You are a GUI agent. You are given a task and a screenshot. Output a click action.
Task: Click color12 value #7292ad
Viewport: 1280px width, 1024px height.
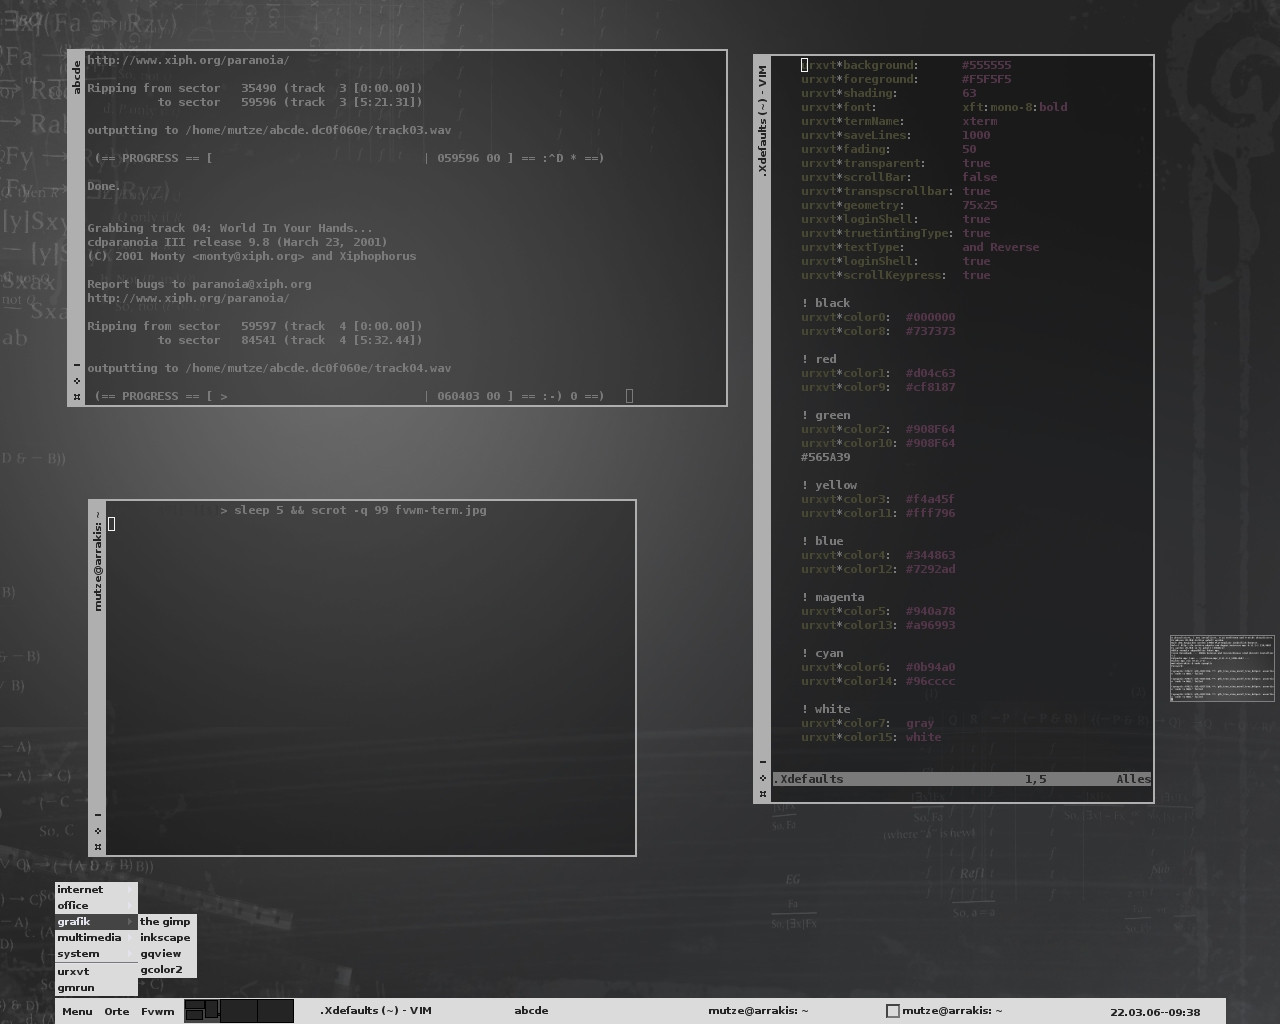click(930, 569)
